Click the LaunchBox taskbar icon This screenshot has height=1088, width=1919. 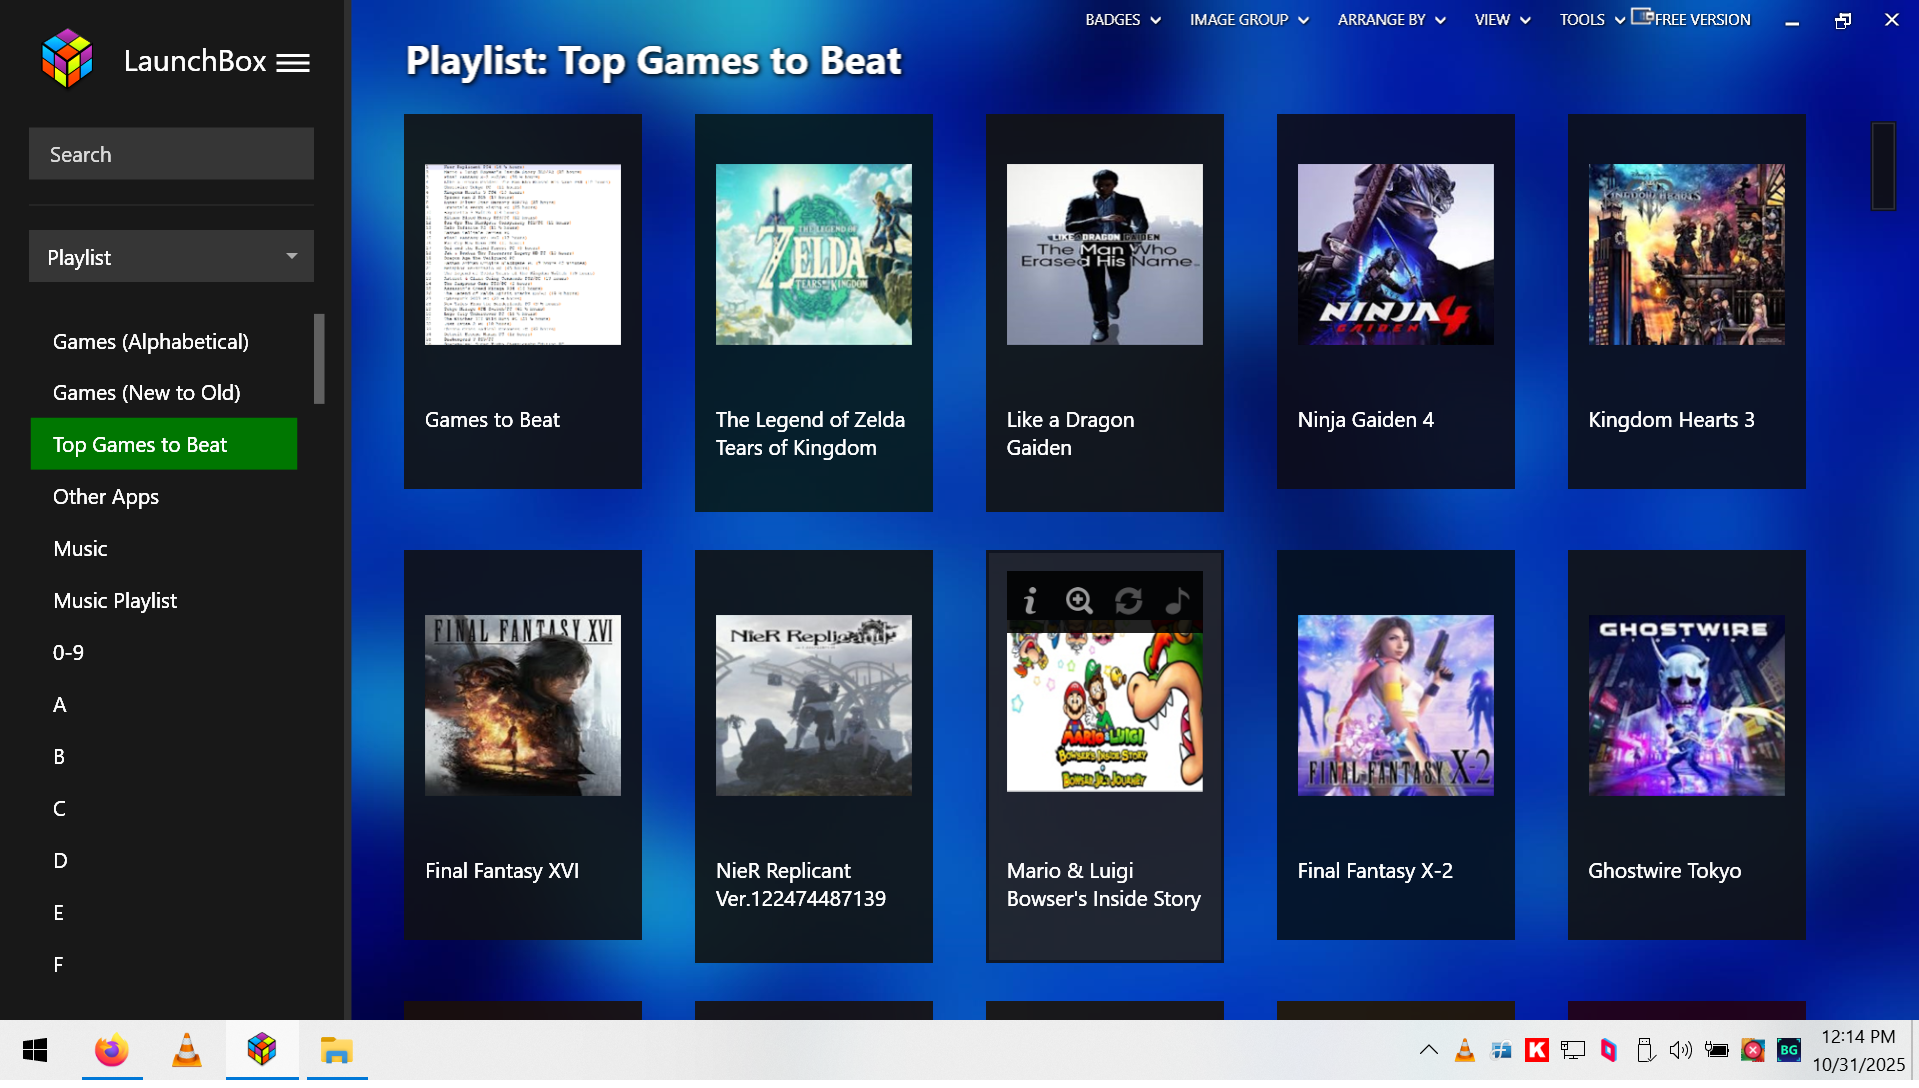(262, 1050)
